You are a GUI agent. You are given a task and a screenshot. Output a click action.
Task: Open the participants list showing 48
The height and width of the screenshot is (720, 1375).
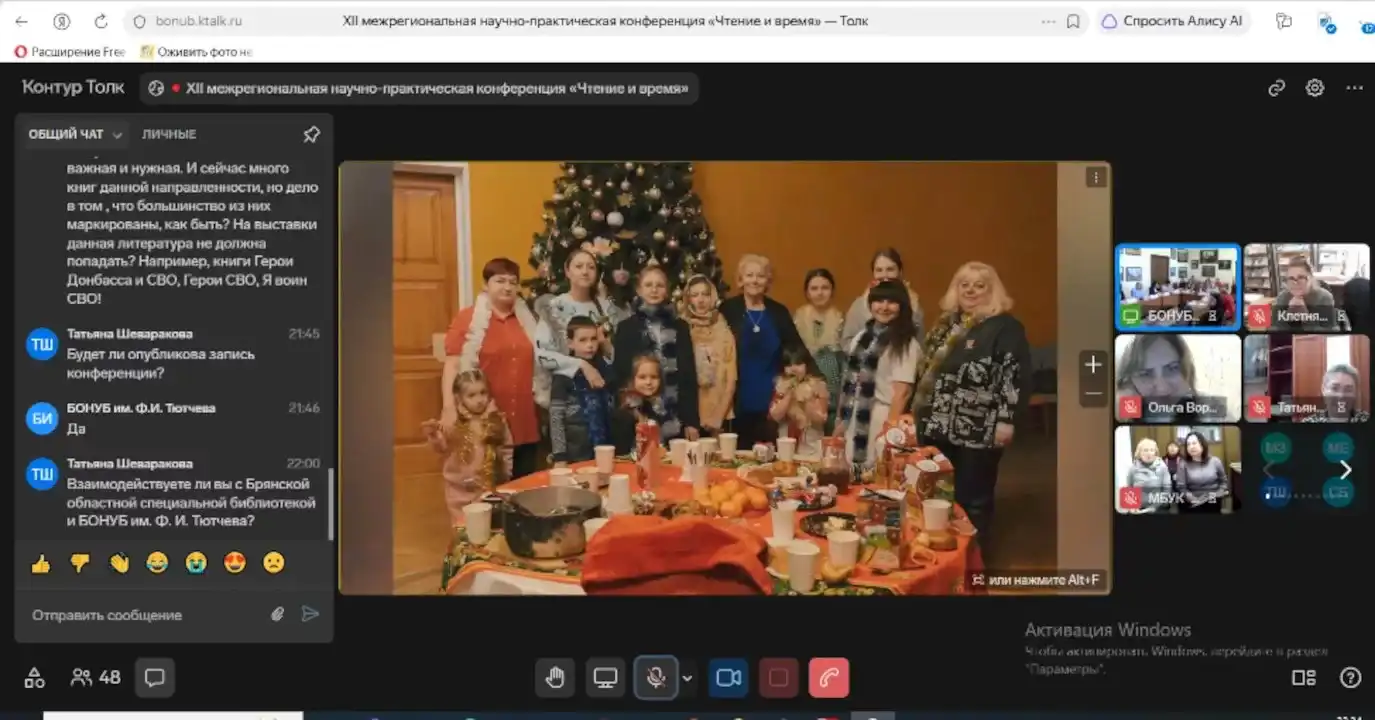click(x=96, y=677)
